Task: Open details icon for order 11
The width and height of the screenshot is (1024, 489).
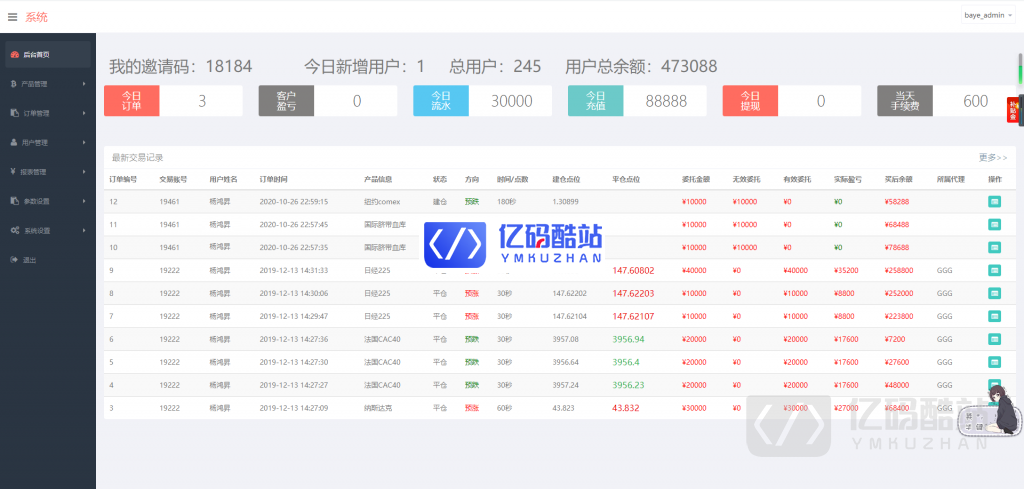Action: (x=994, y=225)
